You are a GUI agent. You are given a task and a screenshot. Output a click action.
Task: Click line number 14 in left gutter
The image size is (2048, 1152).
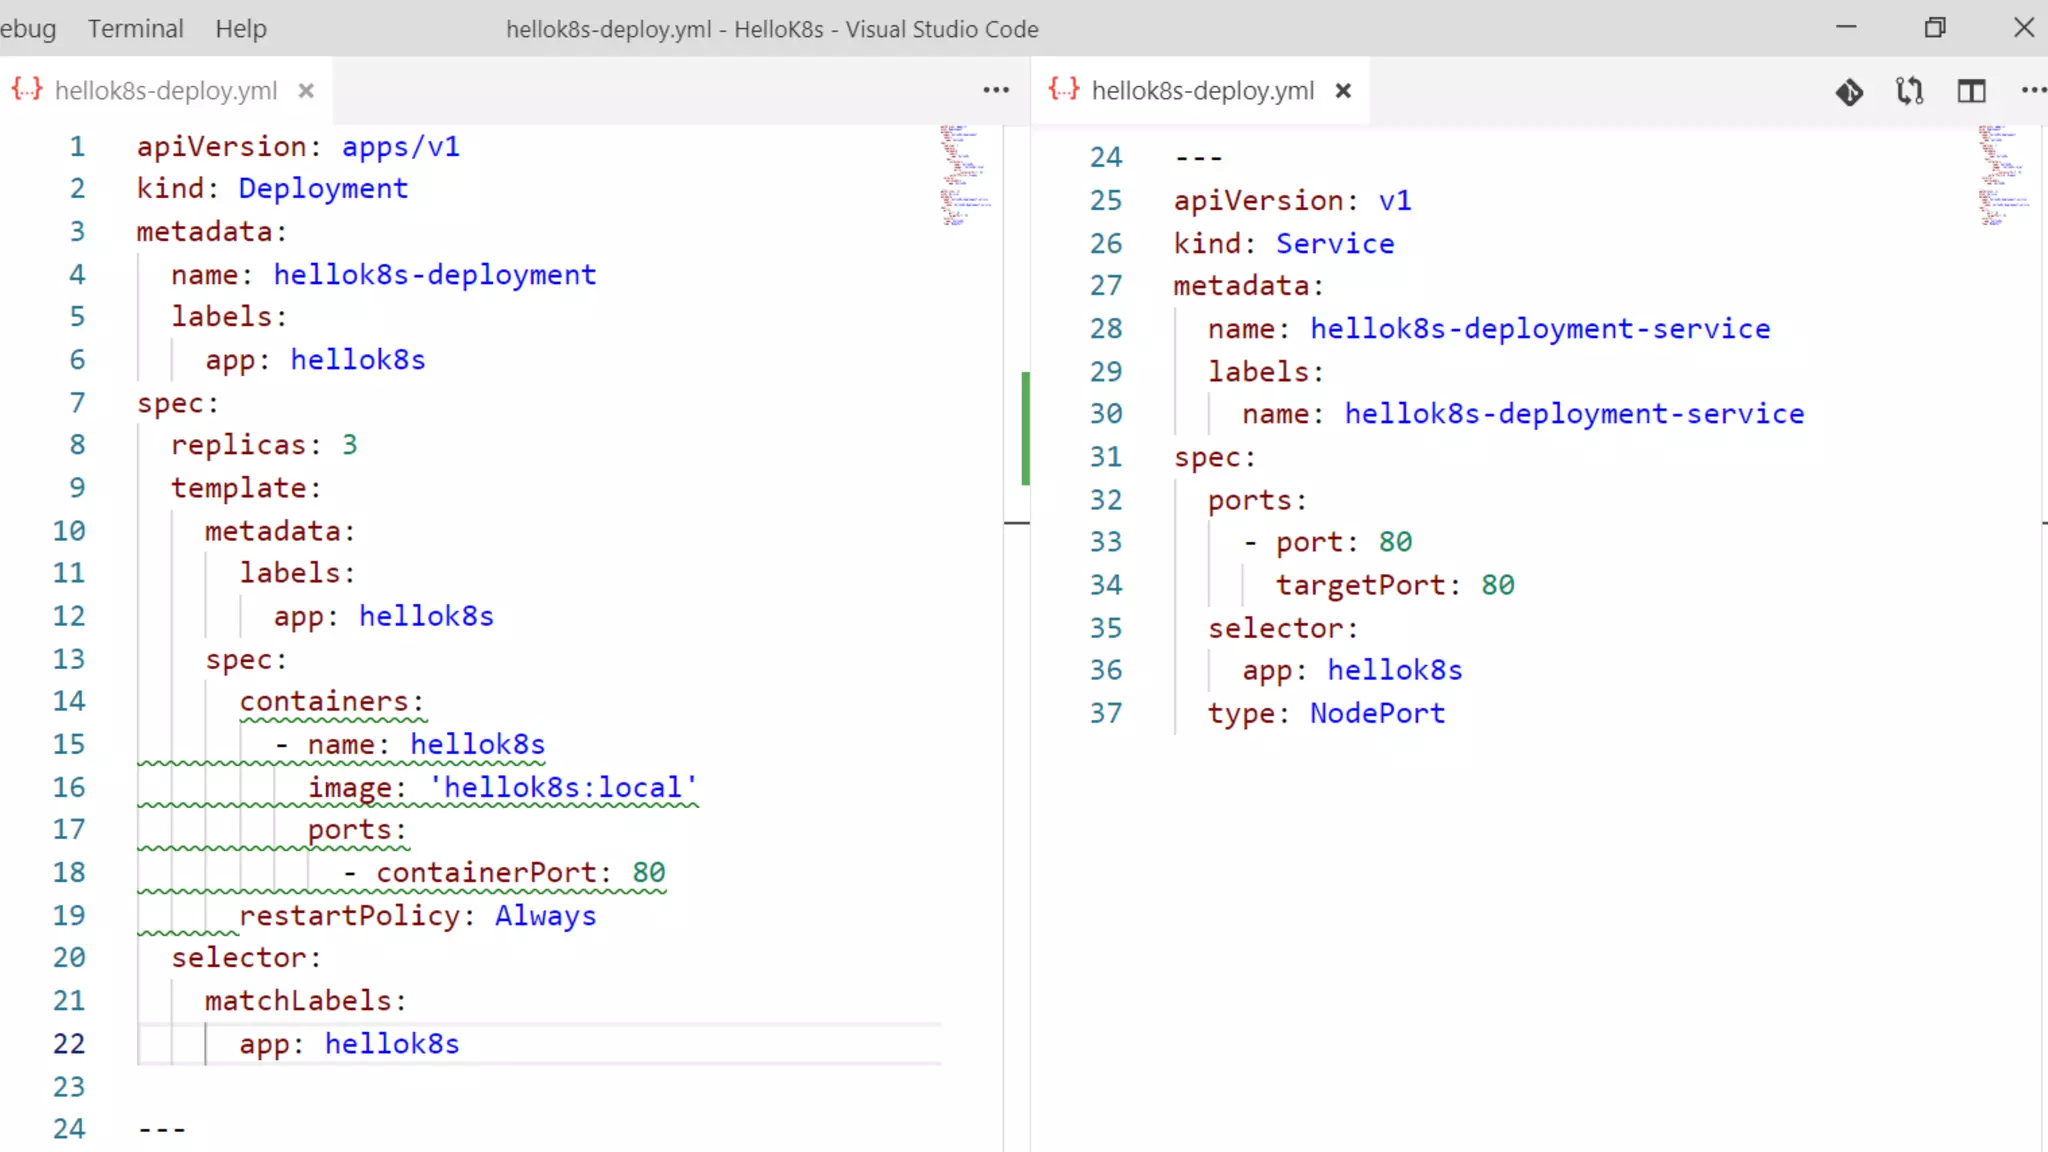(x=69, y=701)
